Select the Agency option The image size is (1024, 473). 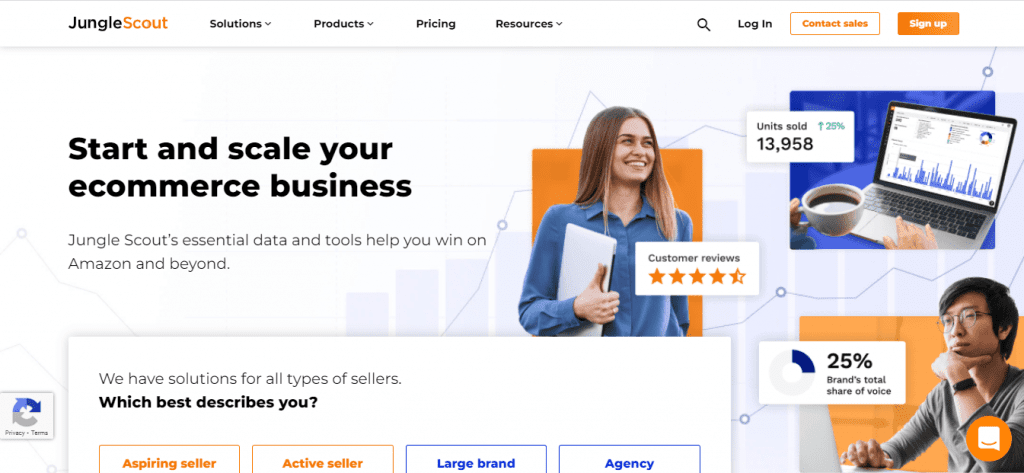(x=630, y=459)
